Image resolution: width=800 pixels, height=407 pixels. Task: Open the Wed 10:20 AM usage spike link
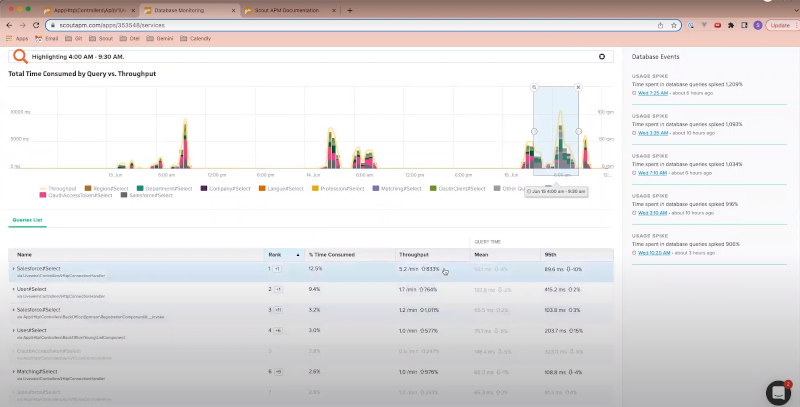(652, 252)
